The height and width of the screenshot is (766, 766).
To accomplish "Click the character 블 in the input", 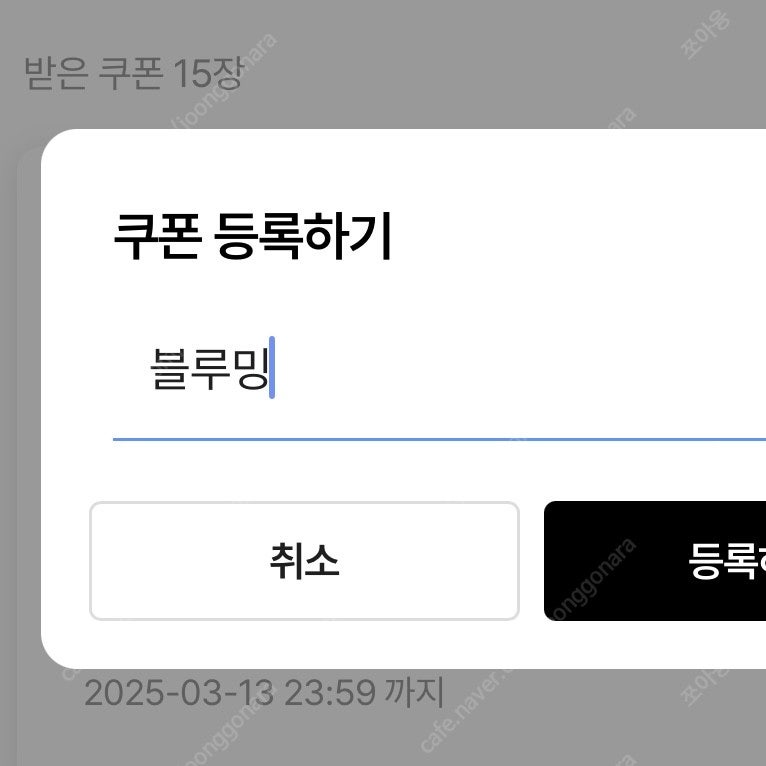I will [x=169, y=369].
